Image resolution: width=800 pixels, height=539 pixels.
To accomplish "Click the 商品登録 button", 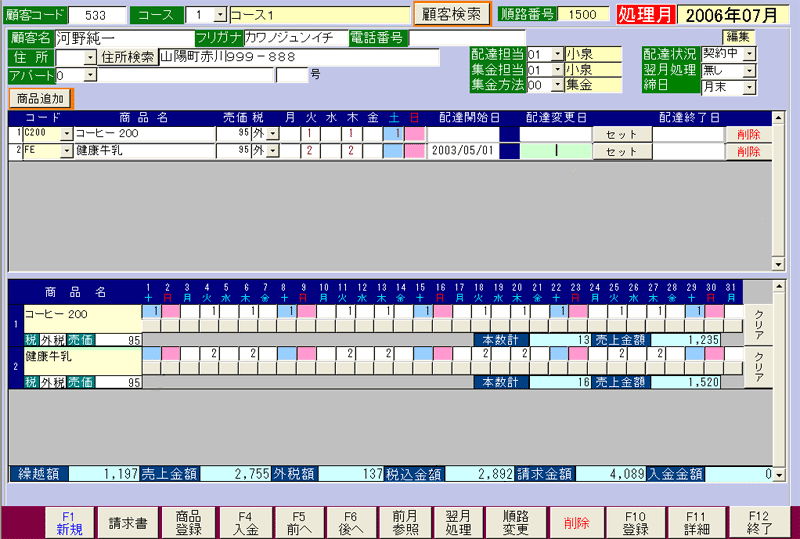I will point(189,523).
